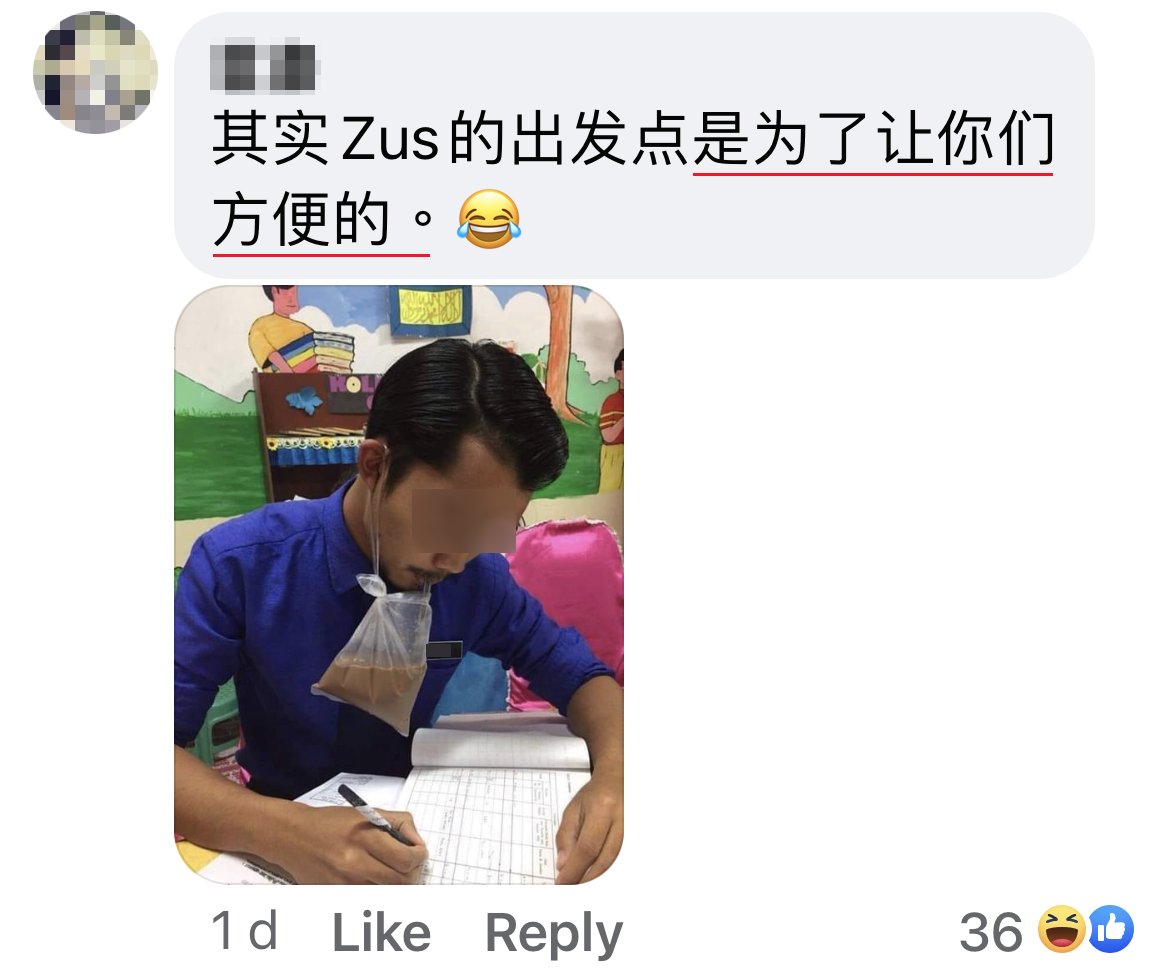Screen dimensions: 1170x971
Task: Open the commenter's pixelated profile avatar
Action: coord(96,72)
